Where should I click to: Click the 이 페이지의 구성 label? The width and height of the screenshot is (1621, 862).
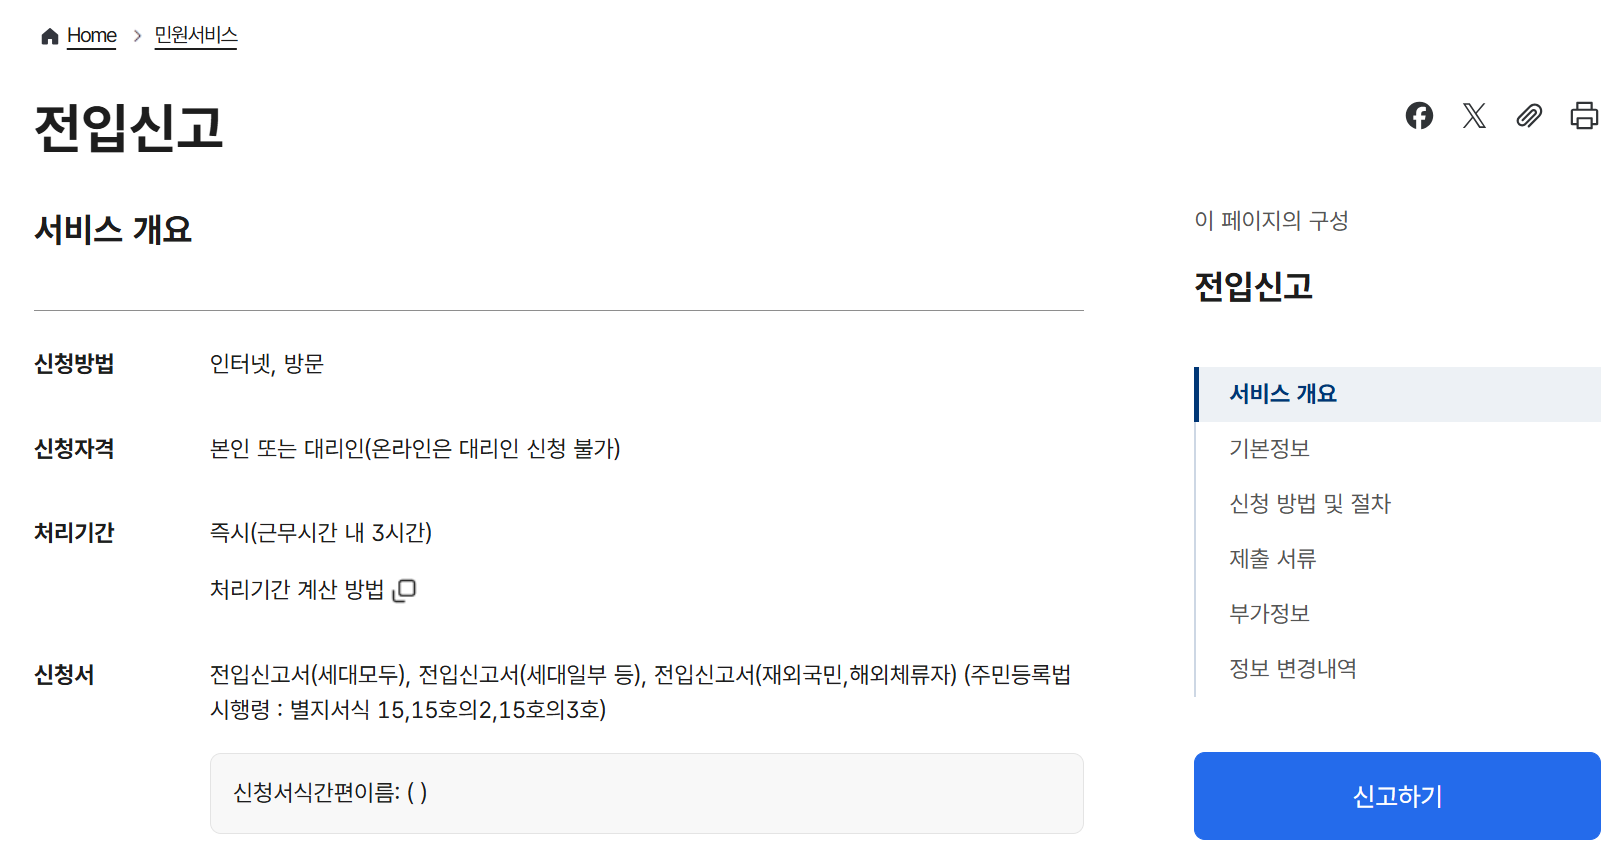point(1268,221)
